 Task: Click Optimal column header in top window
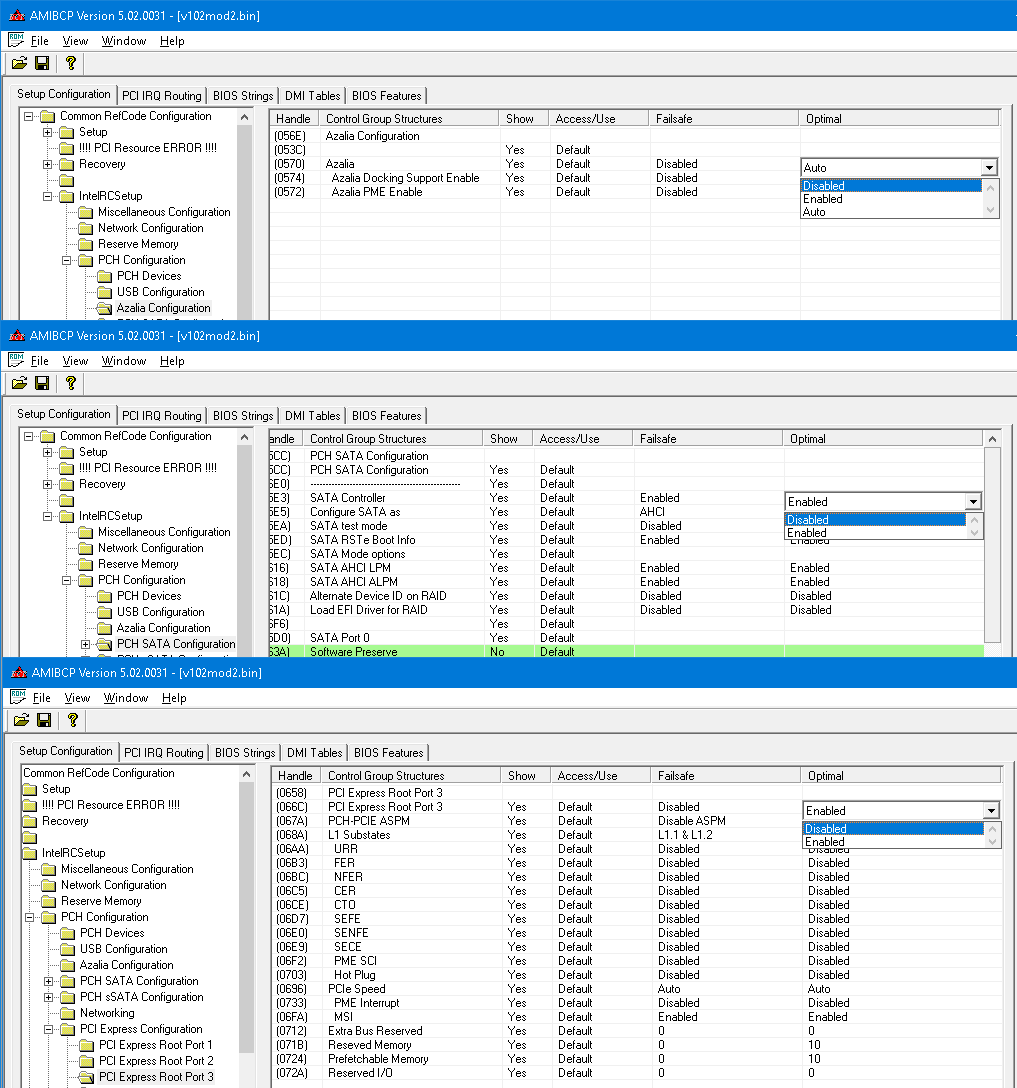click(899, 119)
